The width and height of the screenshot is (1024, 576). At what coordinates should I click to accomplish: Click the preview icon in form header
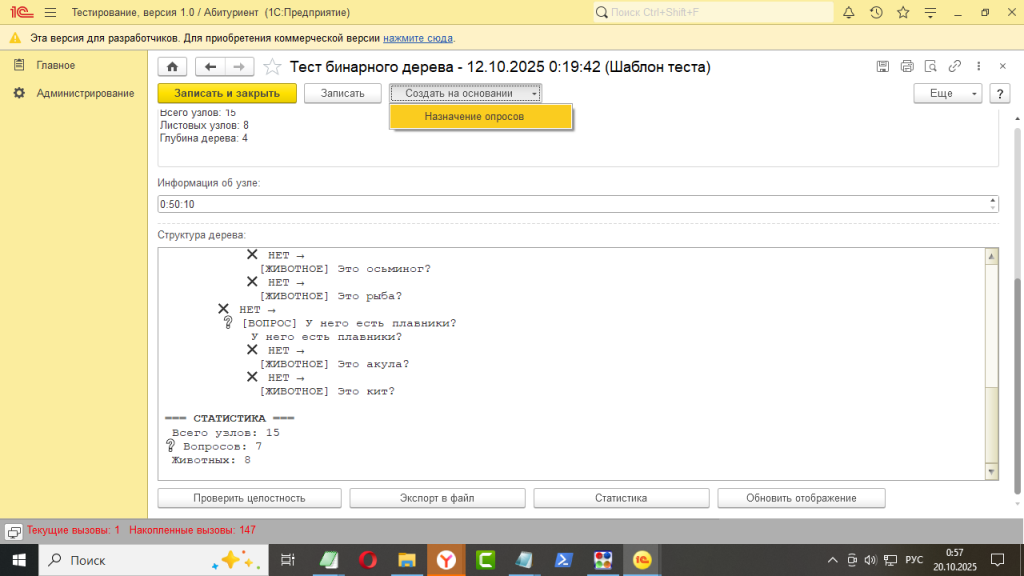click(x=931, y=66)
